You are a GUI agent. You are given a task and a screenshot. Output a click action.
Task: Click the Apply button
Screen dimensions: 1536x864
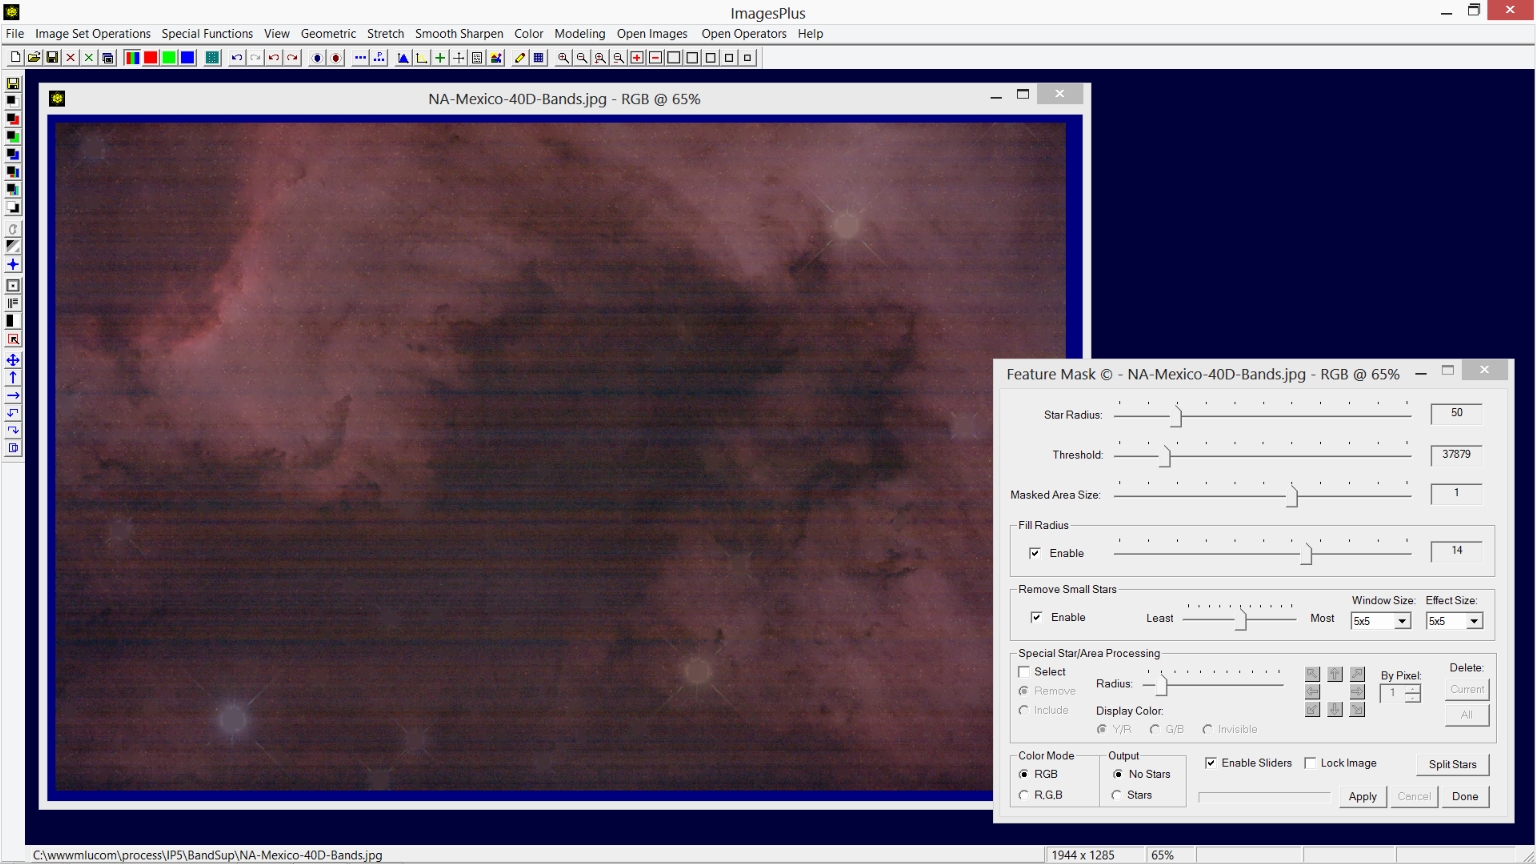pyautogui.click(x=1363, y=796)
